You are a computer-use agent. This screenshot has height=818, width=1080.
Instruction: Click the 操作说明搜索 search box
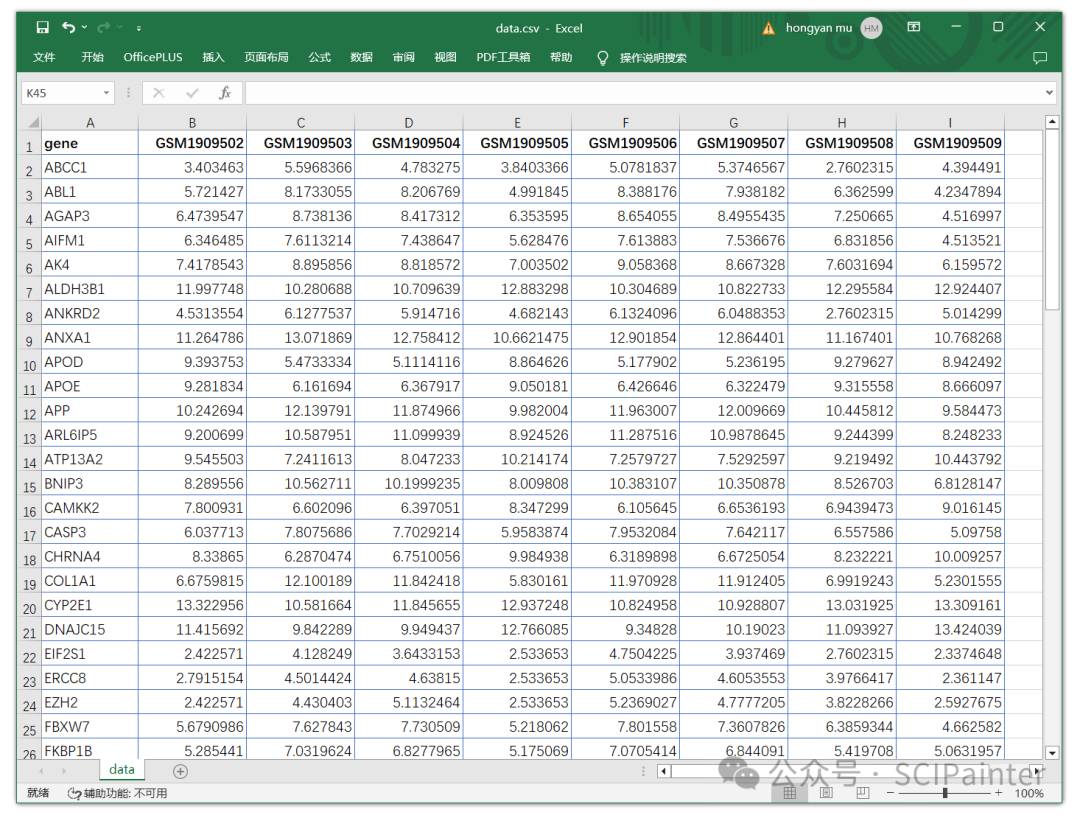653,58
